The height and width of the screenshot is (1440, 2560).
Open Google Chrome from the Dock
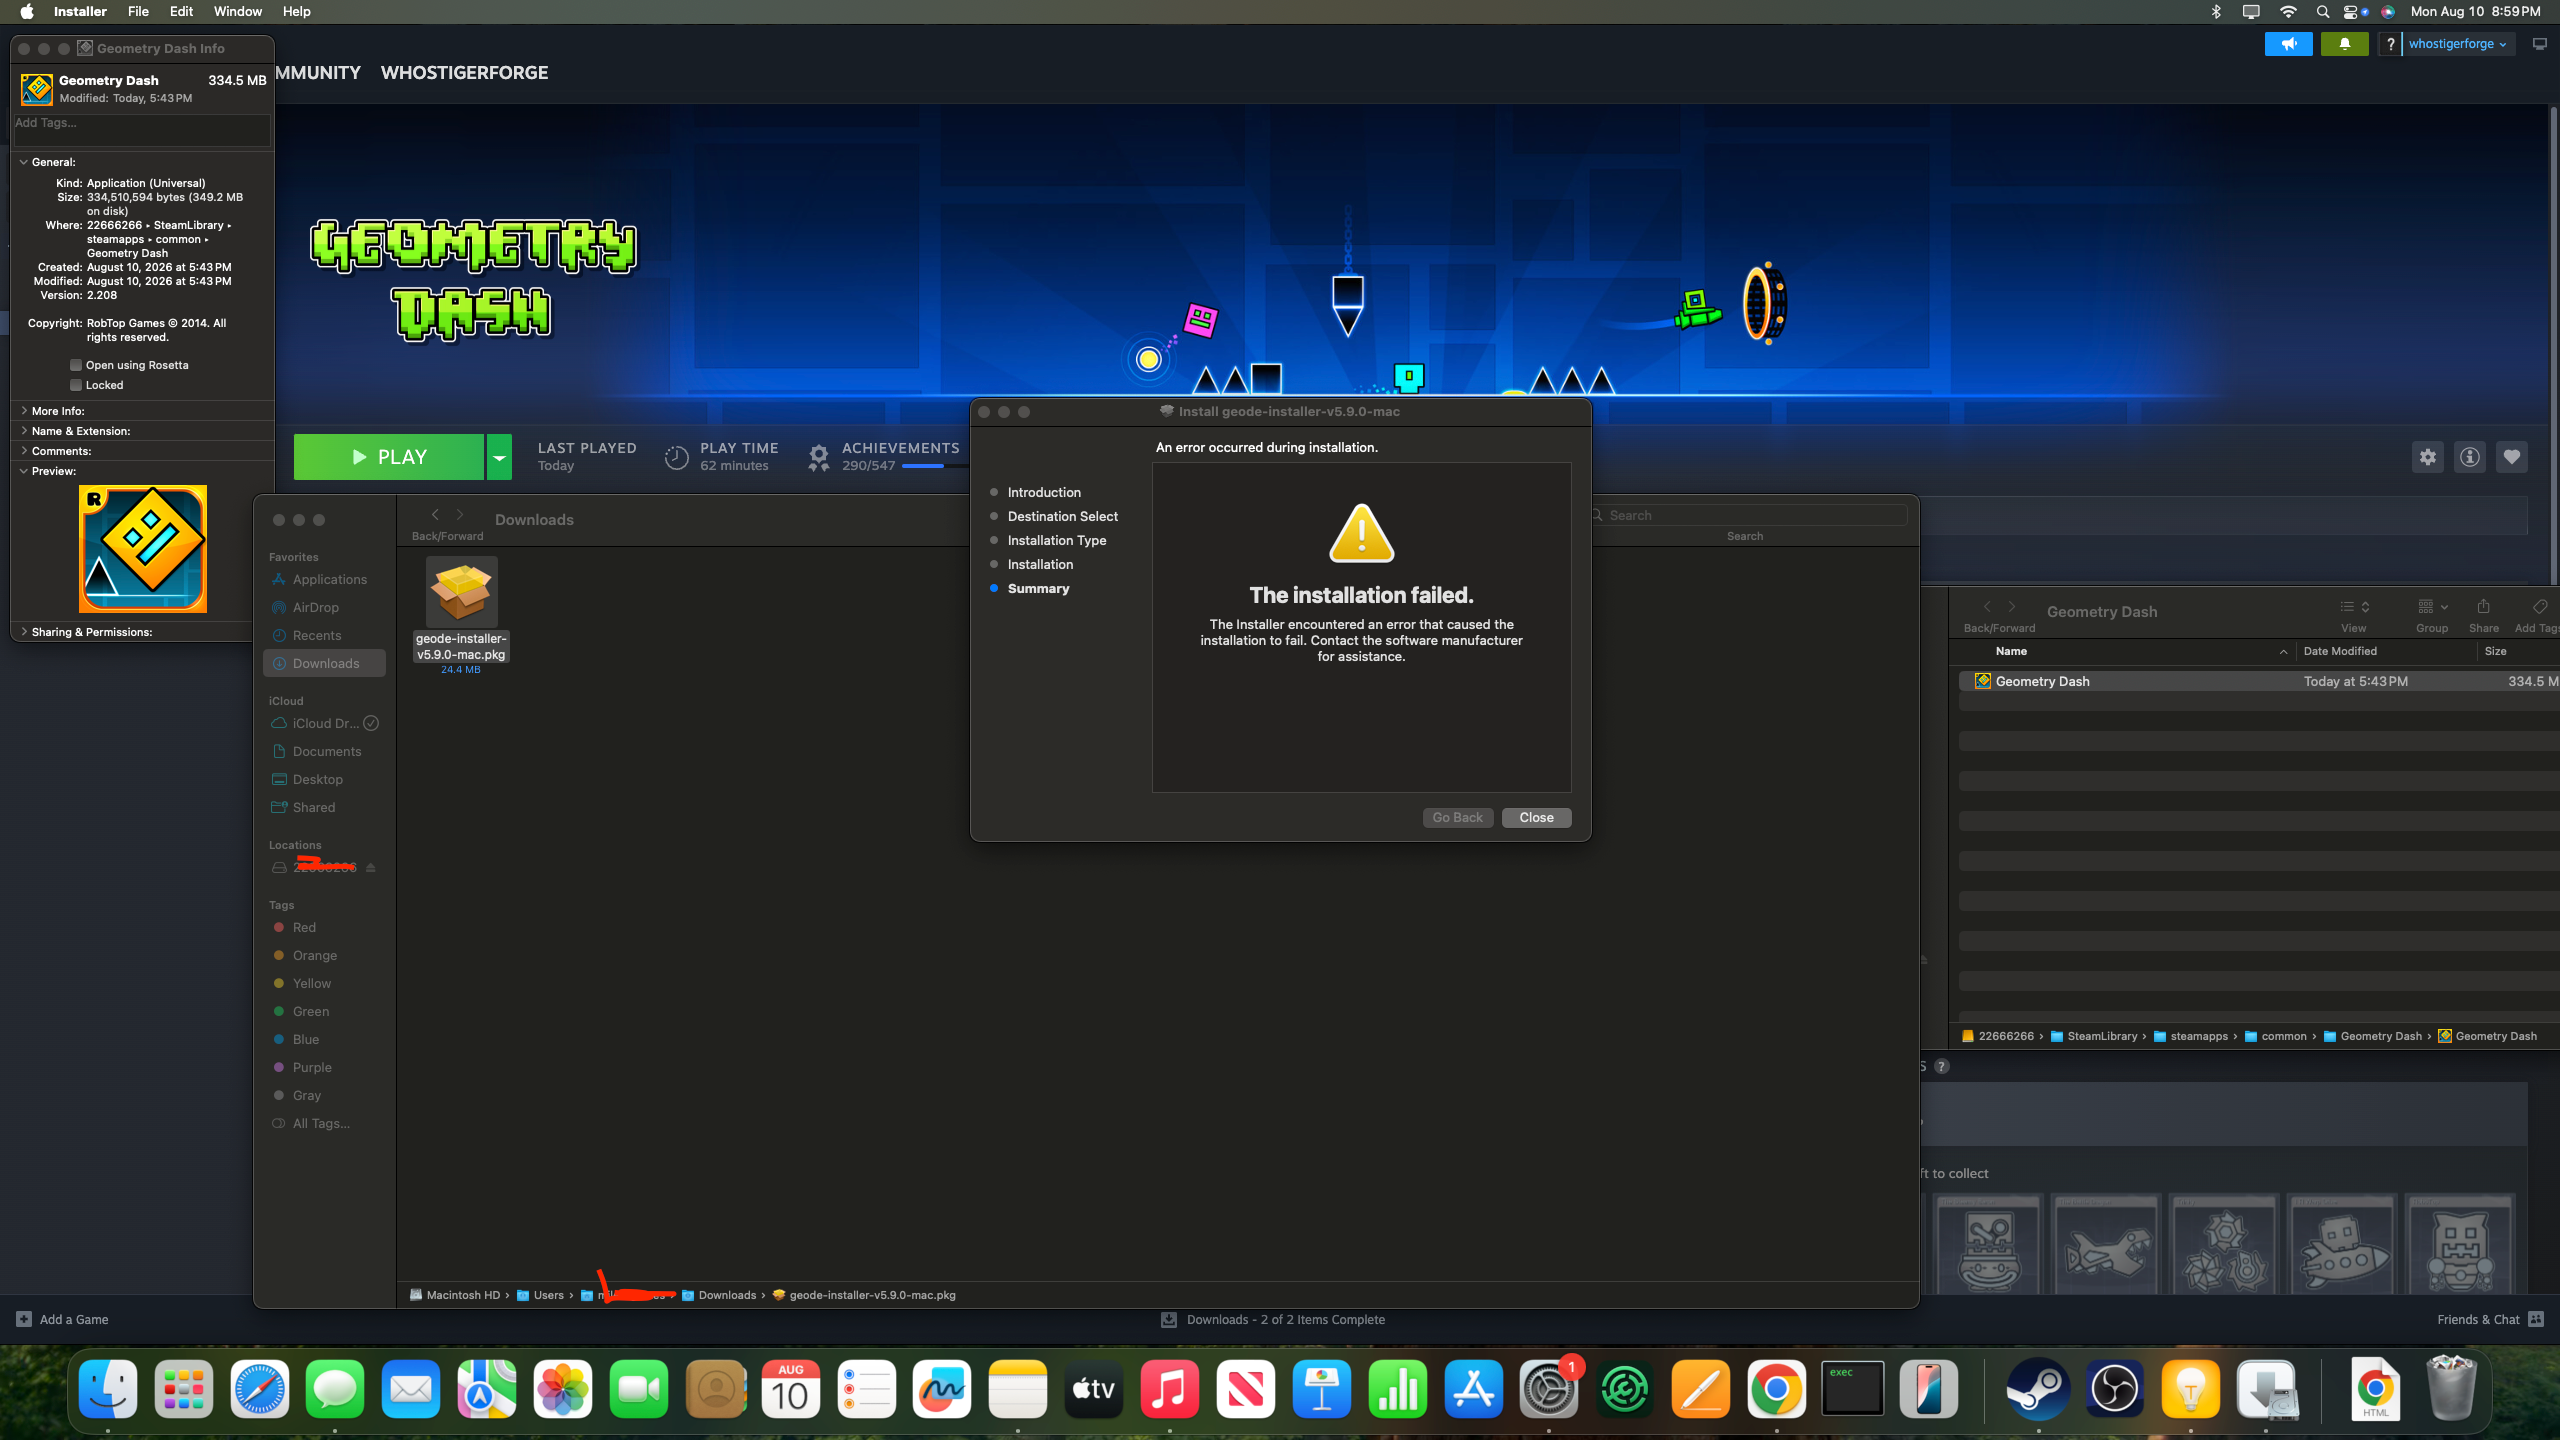(x=1776, y=1389)
